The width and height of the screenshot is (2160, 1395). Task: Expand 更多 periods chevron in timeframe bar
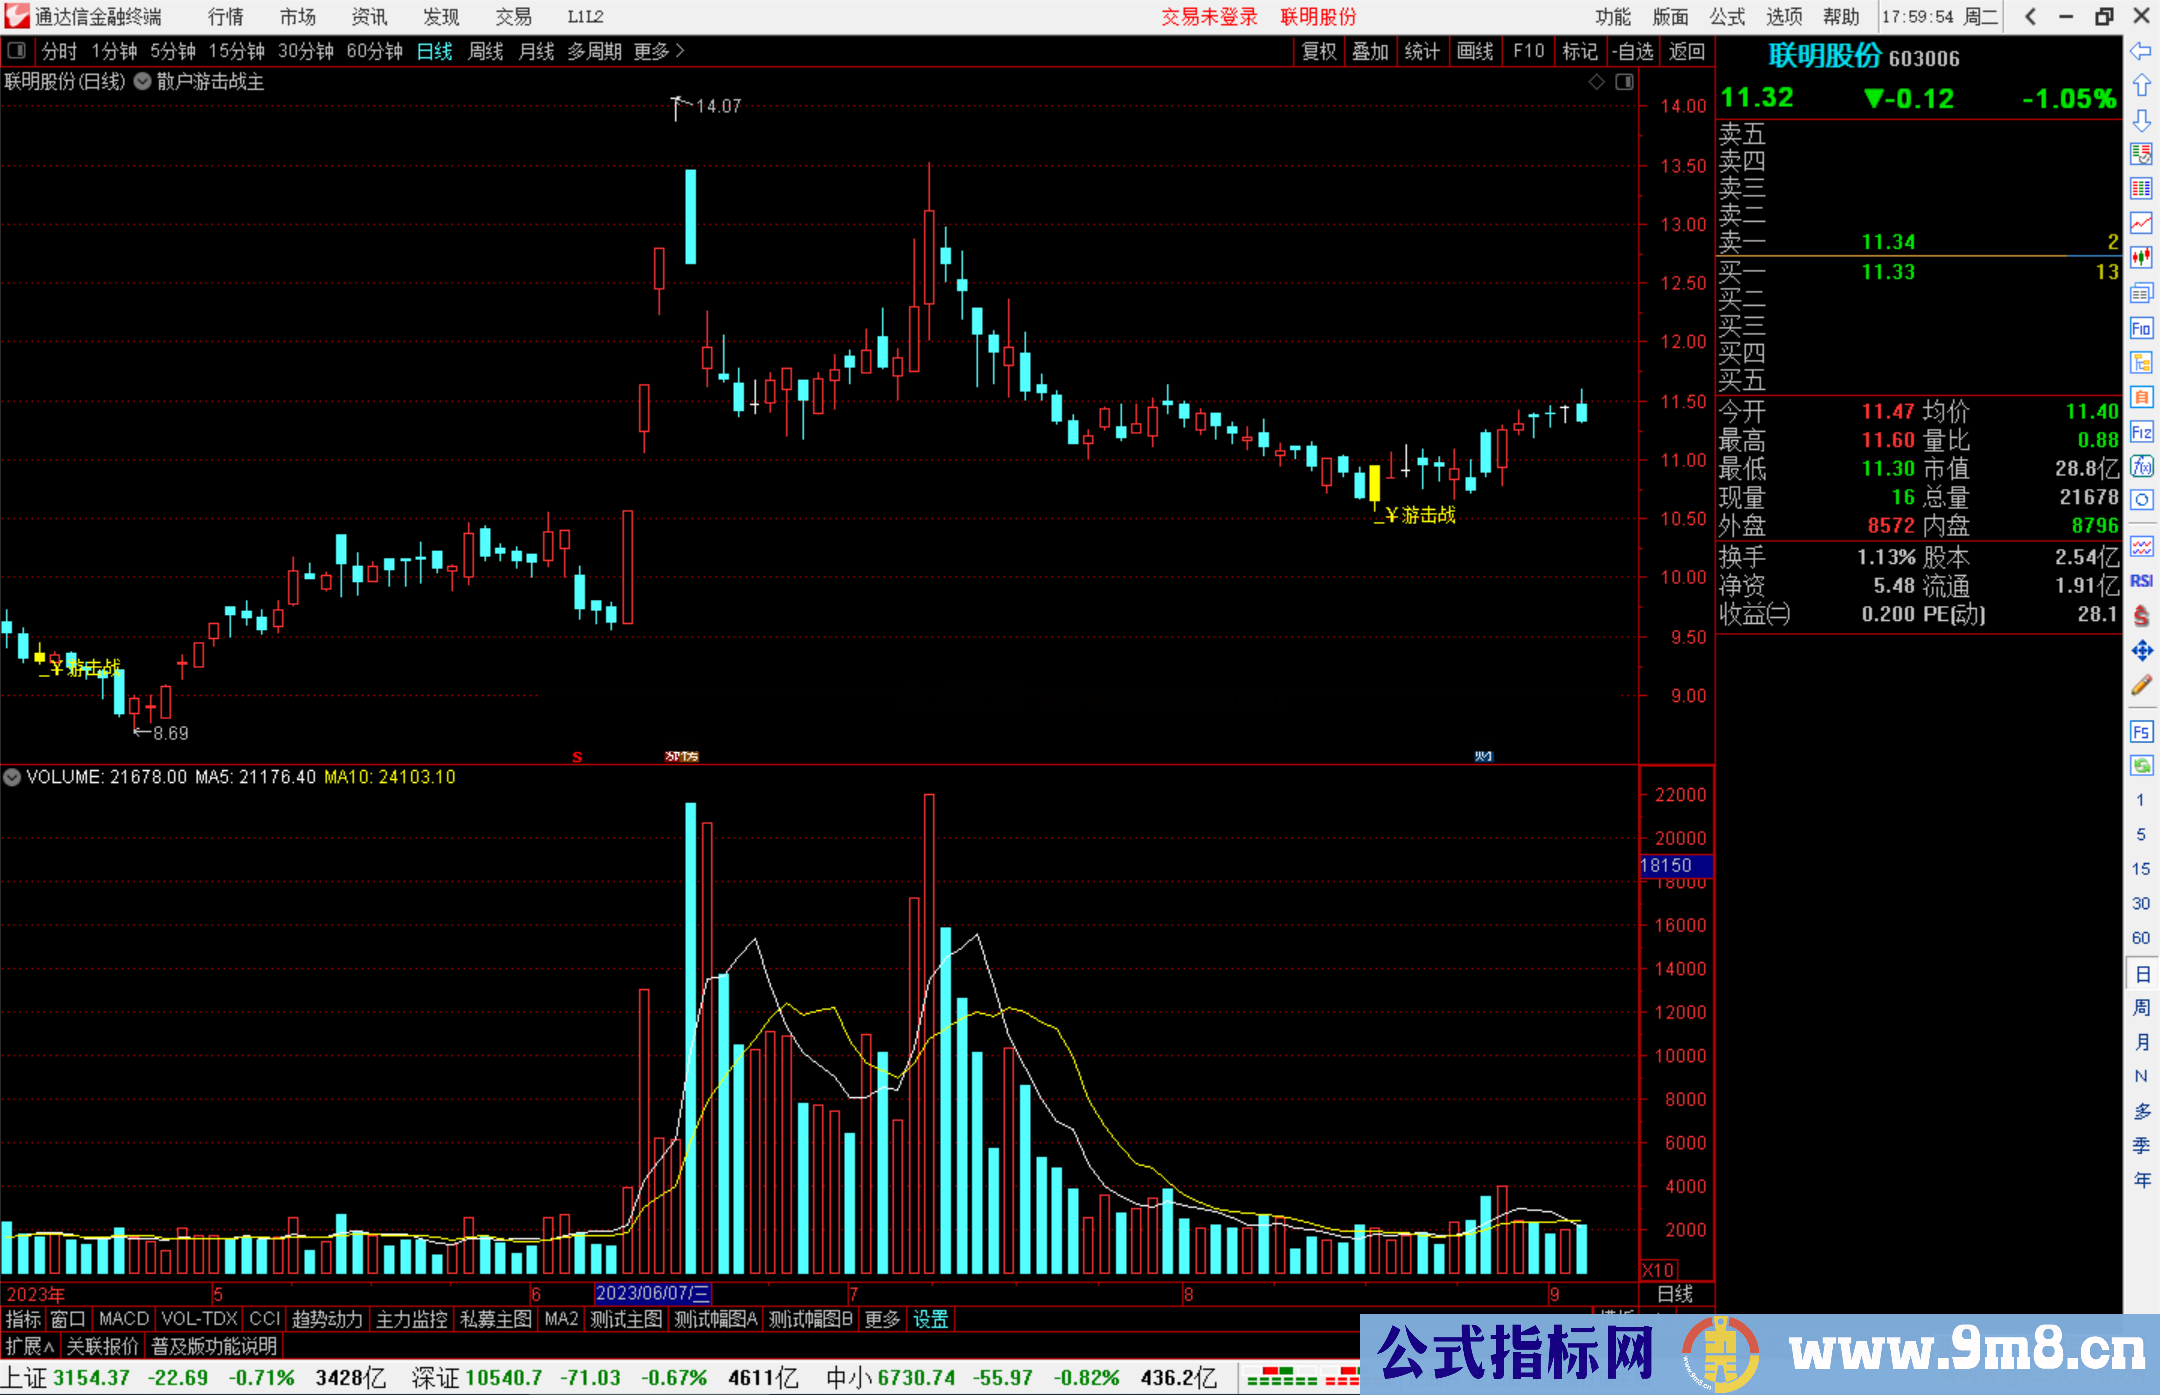[680, 50]
